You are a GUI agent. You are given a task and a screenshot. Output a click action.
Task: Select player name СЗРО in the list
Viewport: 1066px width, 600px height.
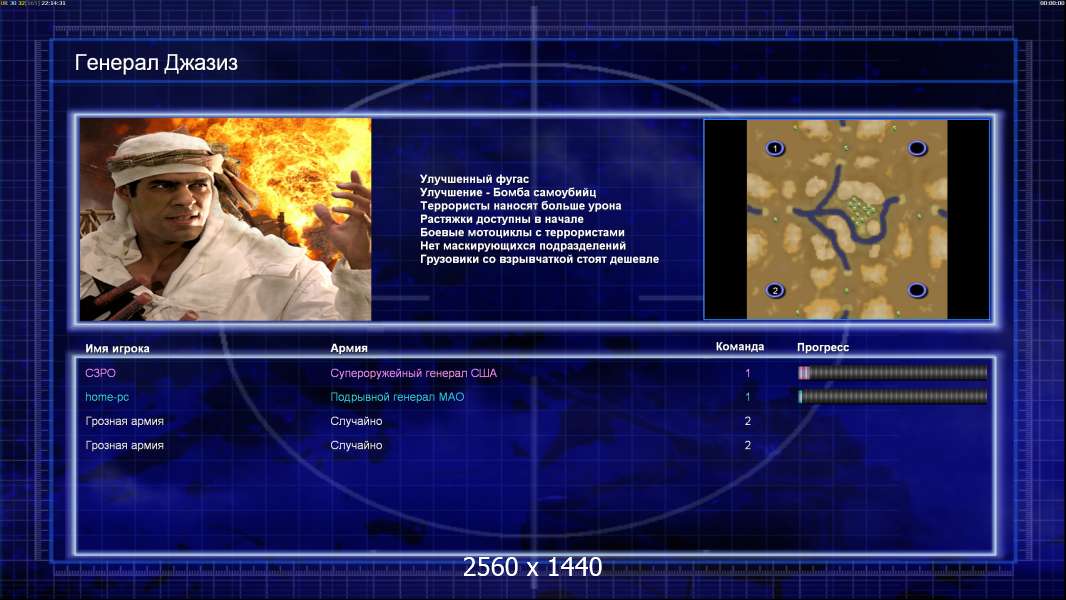click(100, 373)
